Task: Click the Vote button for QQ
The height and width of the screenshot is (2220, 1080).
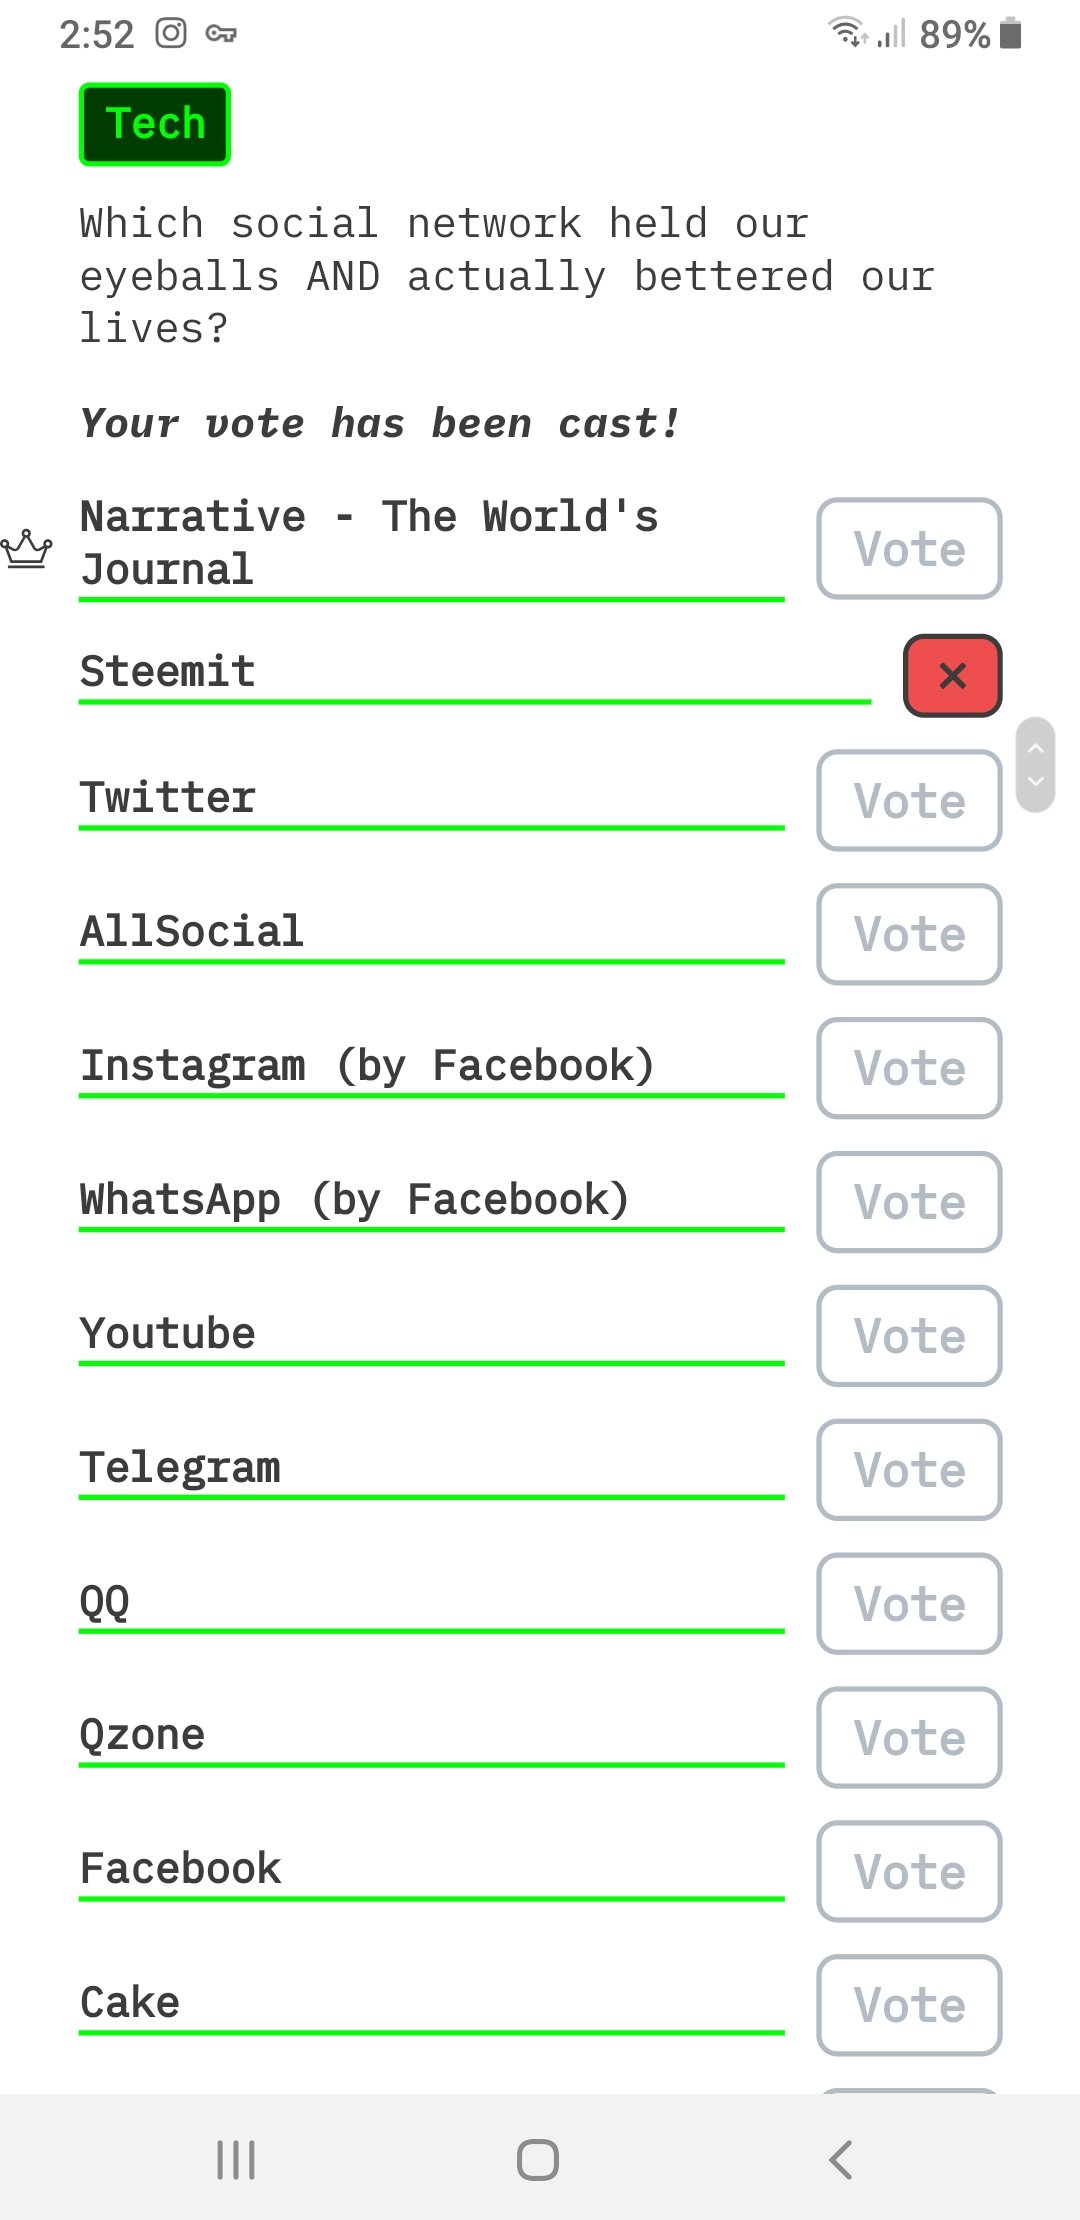Action: click(x=909, y=1604)
